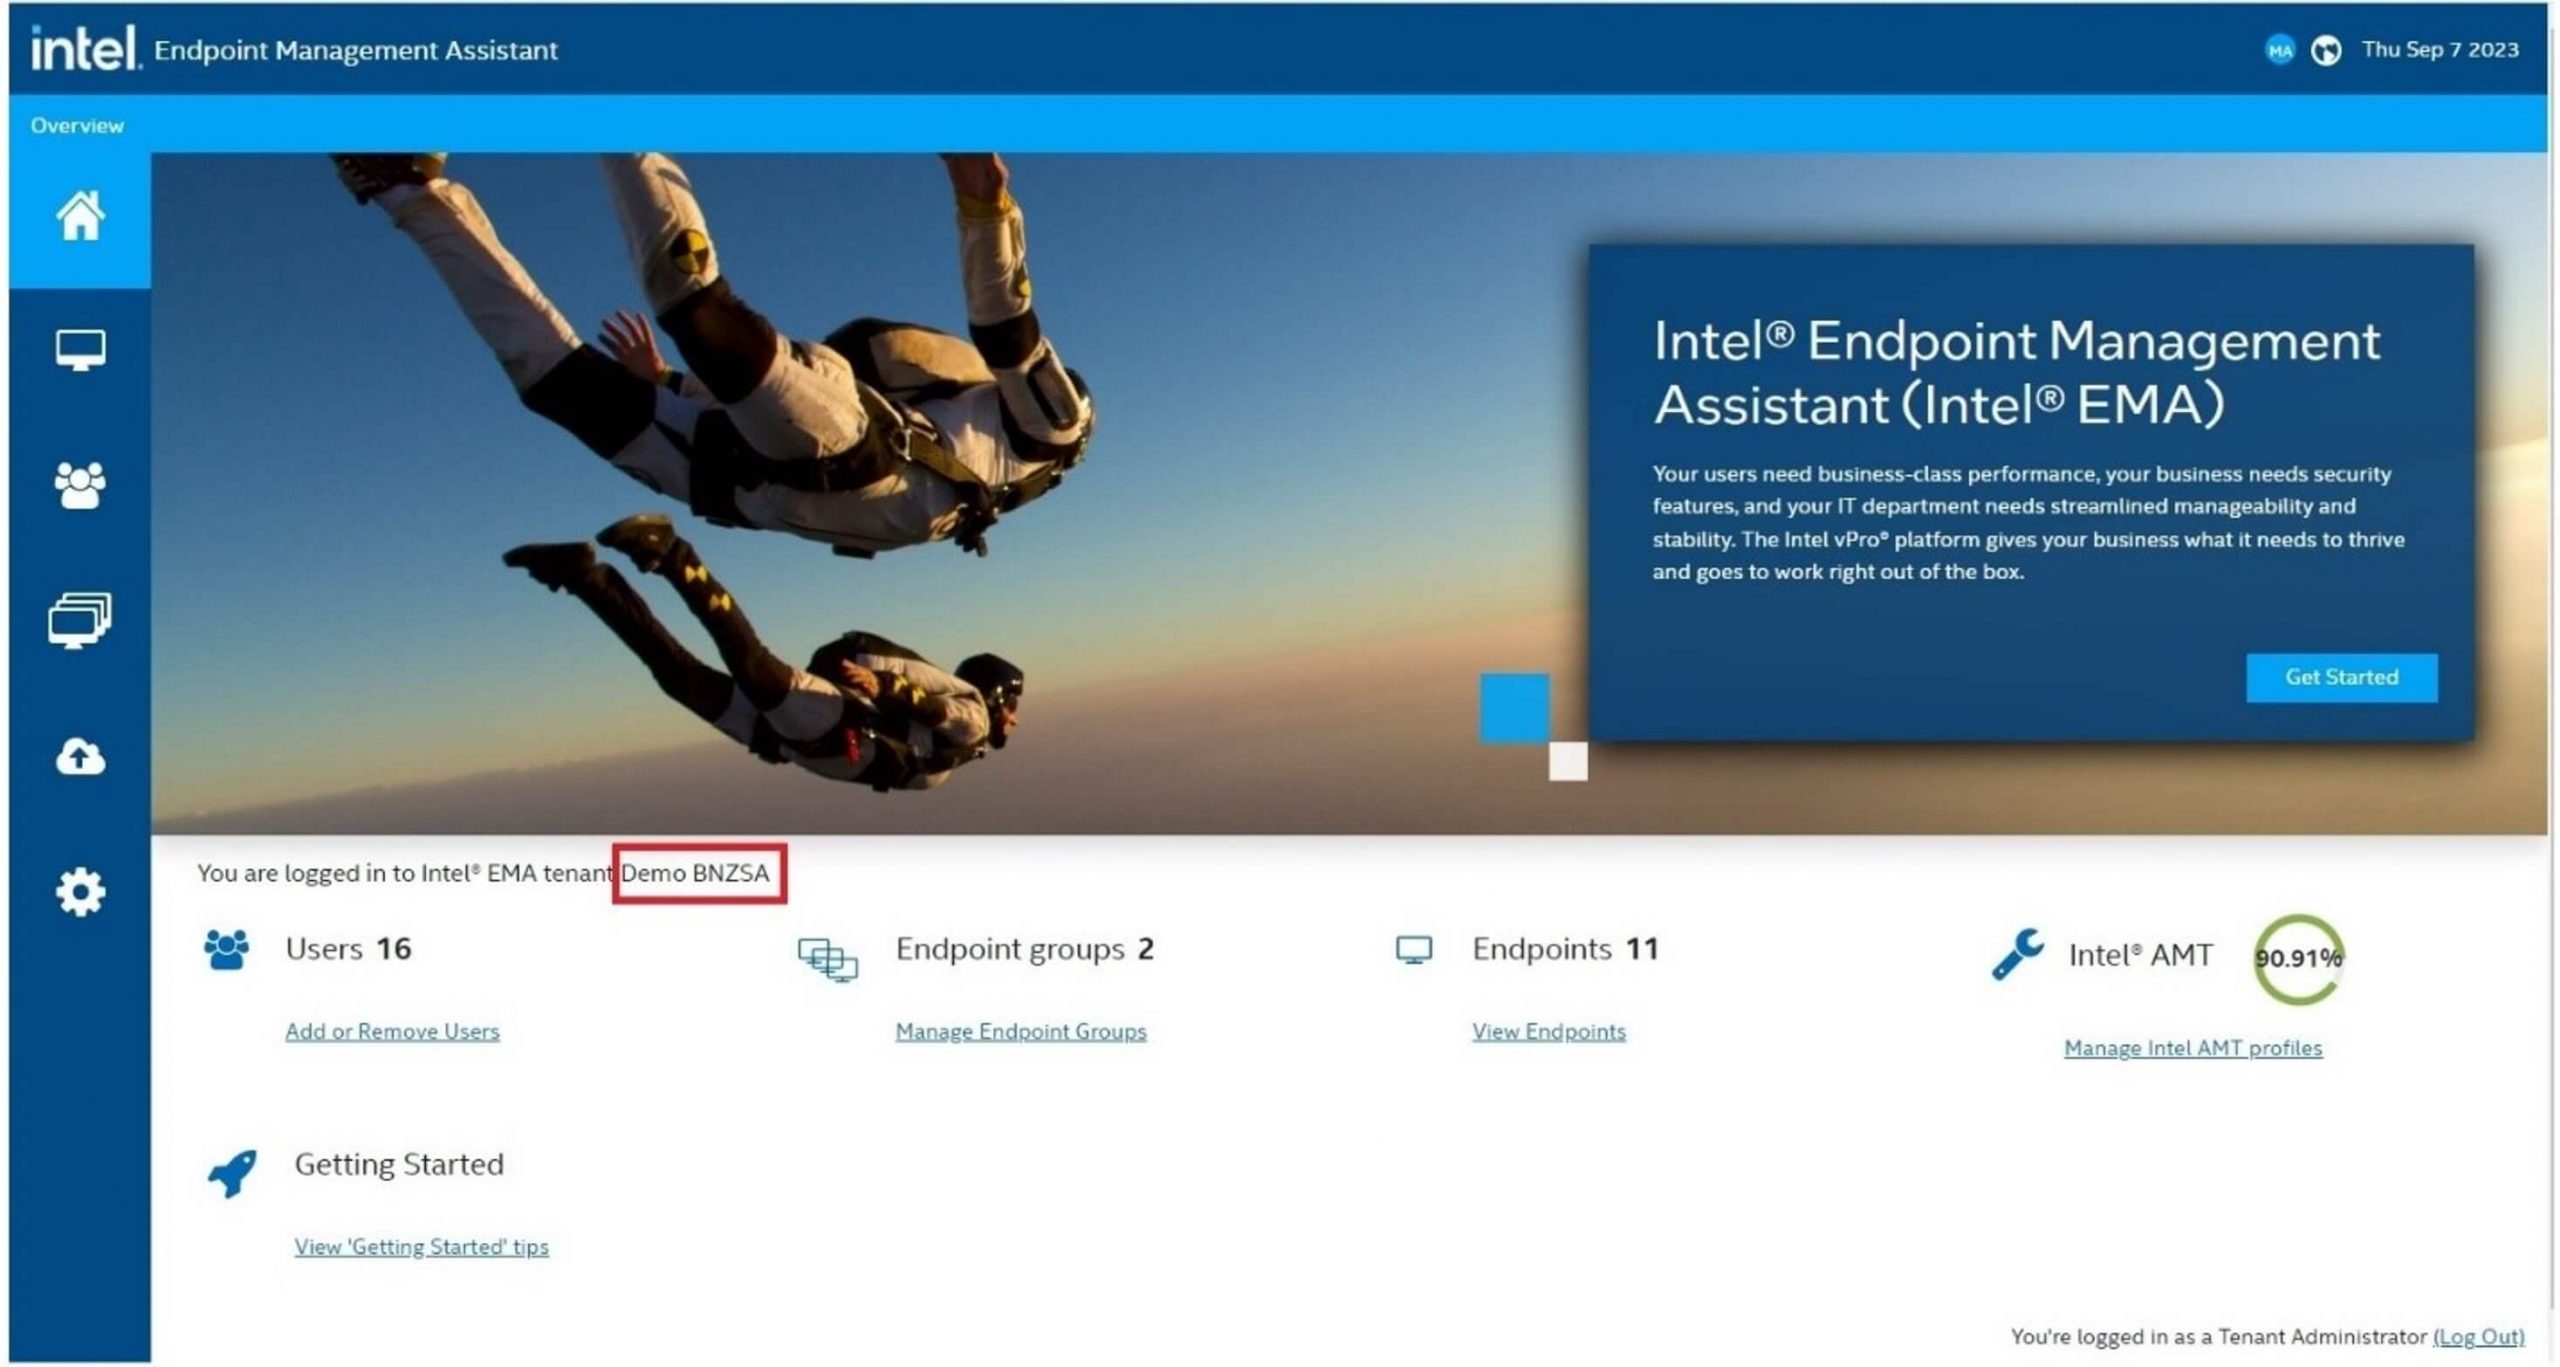
Task: Click the Getting Started rocket icon
Action: pyautogui.click(x=232, y=1172)
